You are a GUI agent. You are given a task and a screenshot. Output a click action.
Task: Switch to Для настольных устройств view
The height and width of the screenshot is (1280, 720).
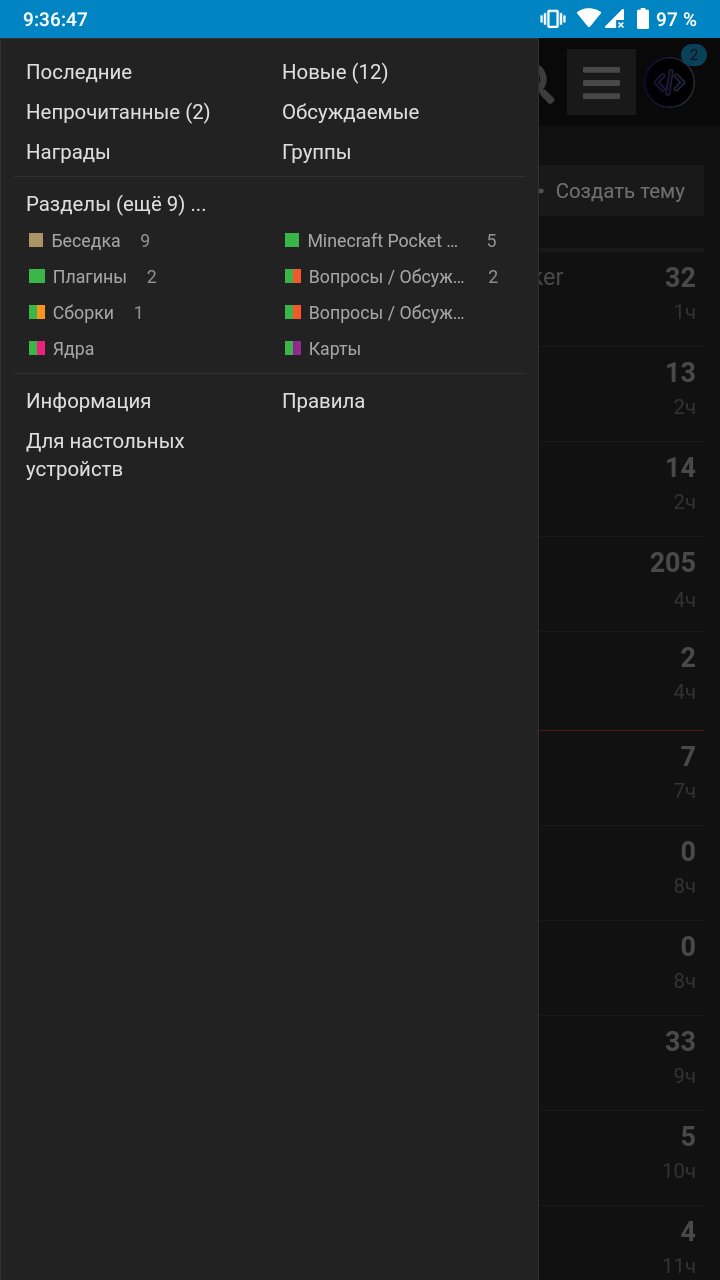click(x=105, y=455)
